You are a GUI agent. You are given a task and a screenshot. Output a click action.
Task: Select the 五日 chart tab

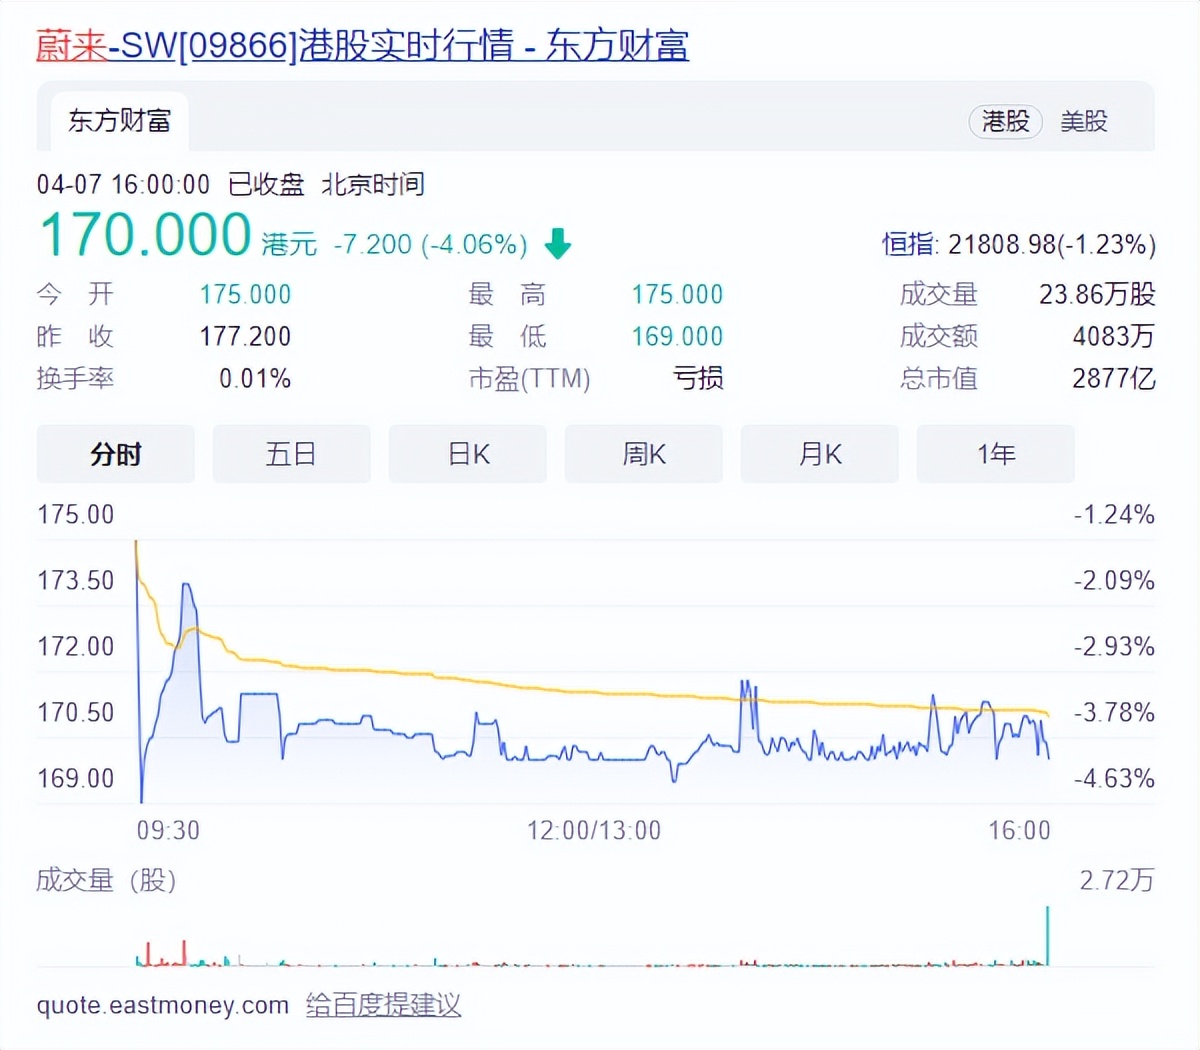pyautogui.click(x=292, y=454)
